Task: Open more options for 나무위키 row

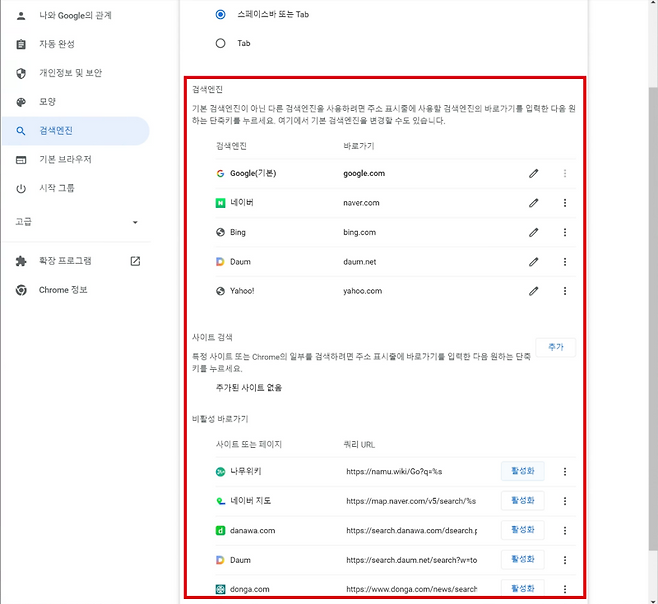Action: click(x=565, y=472)
